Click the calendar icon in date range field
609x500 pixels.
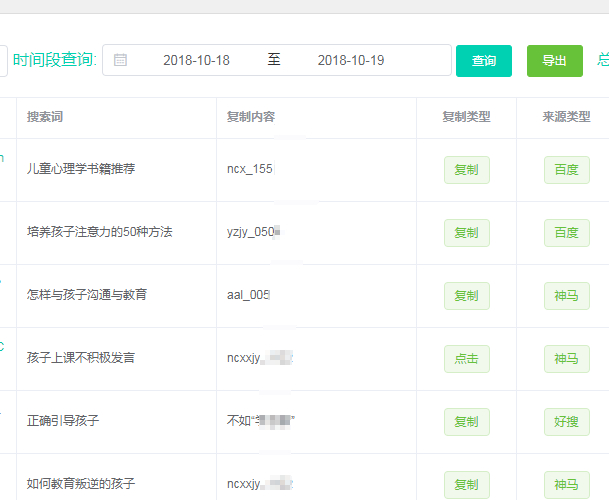point(120,60)
